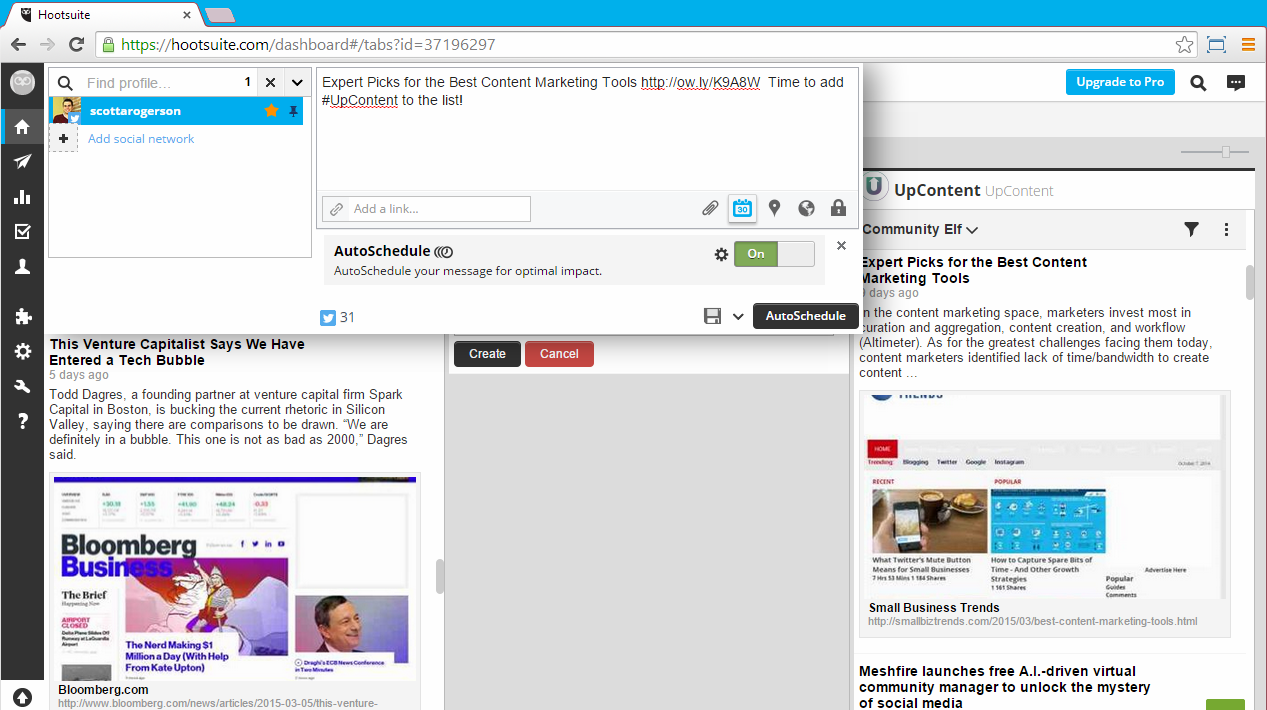Screen dimensions: 1267x710
Task: Turn off the AutoSchedule On switch
Action: pyautogui.click(x=774, y=254)
